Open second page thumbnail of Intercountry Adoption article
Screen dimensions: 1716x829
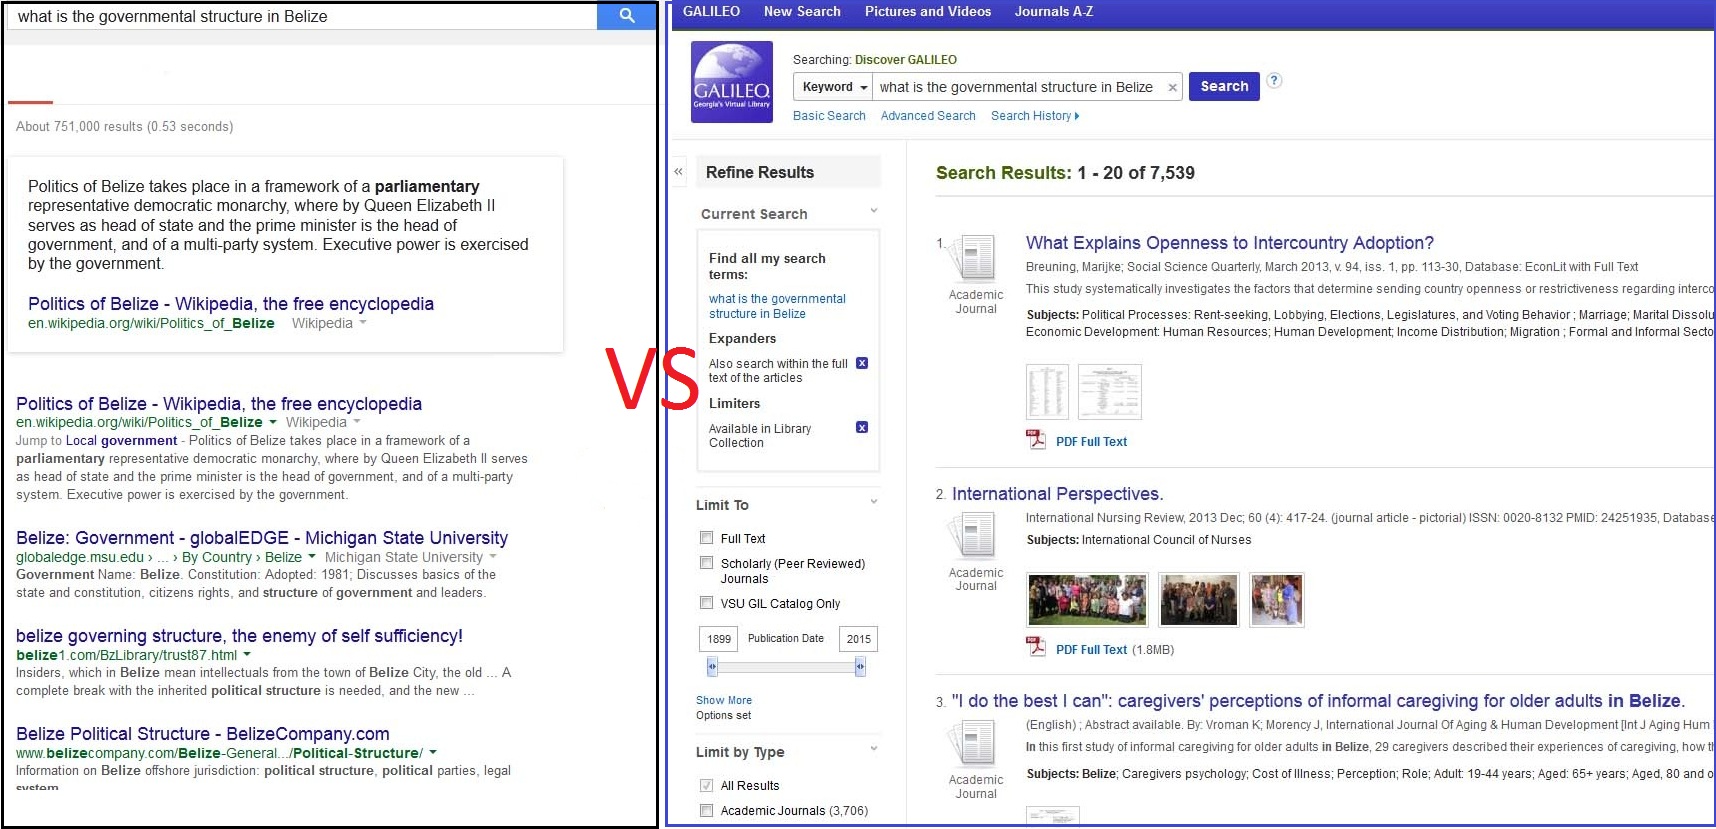[1110, 391]
